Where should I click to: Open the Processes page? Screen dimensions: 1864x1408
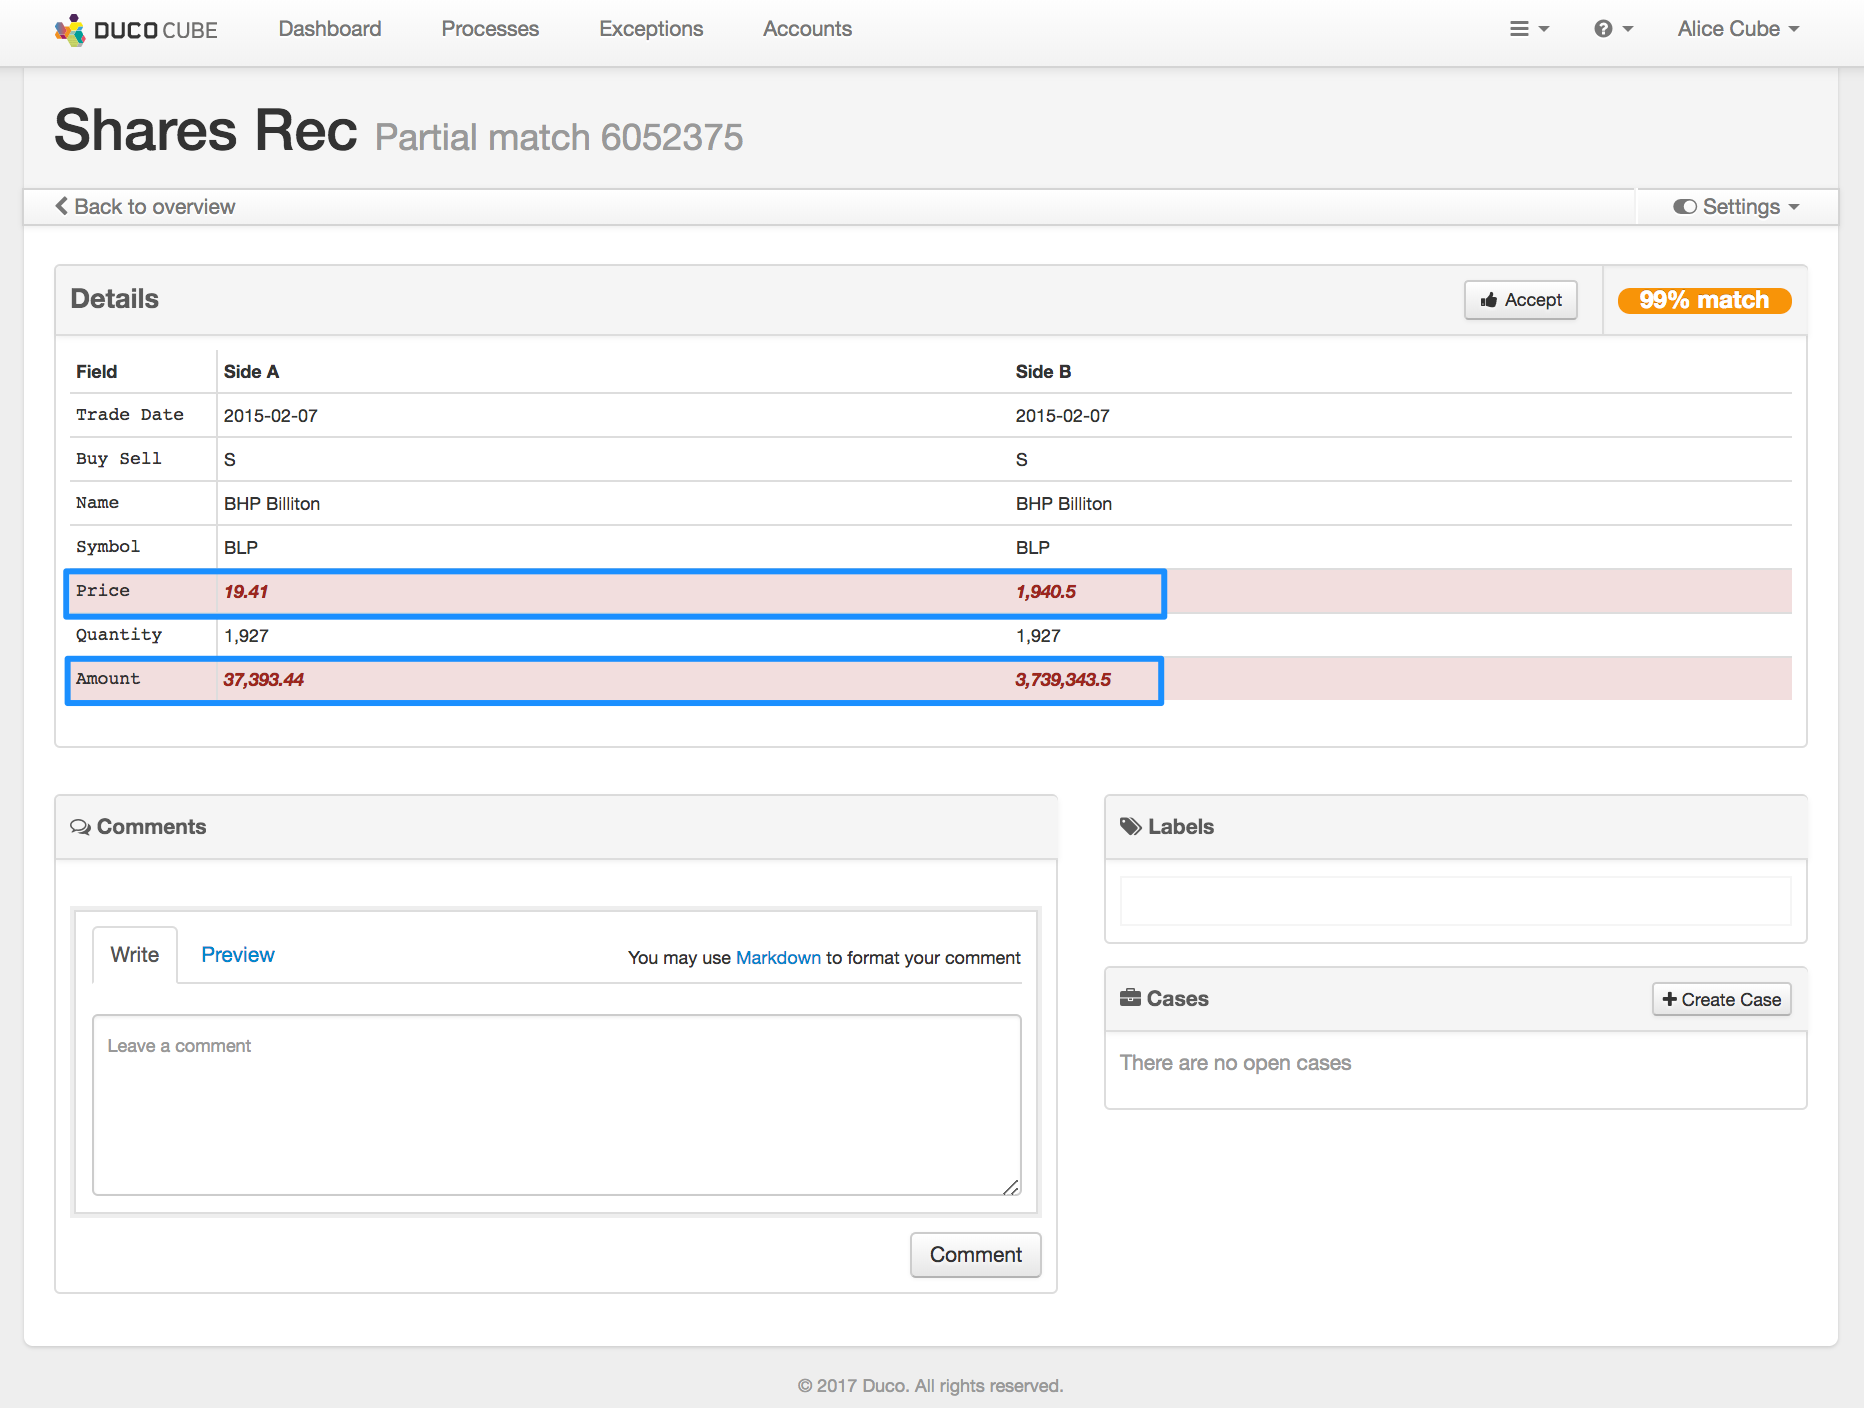(x=490, y=29)
